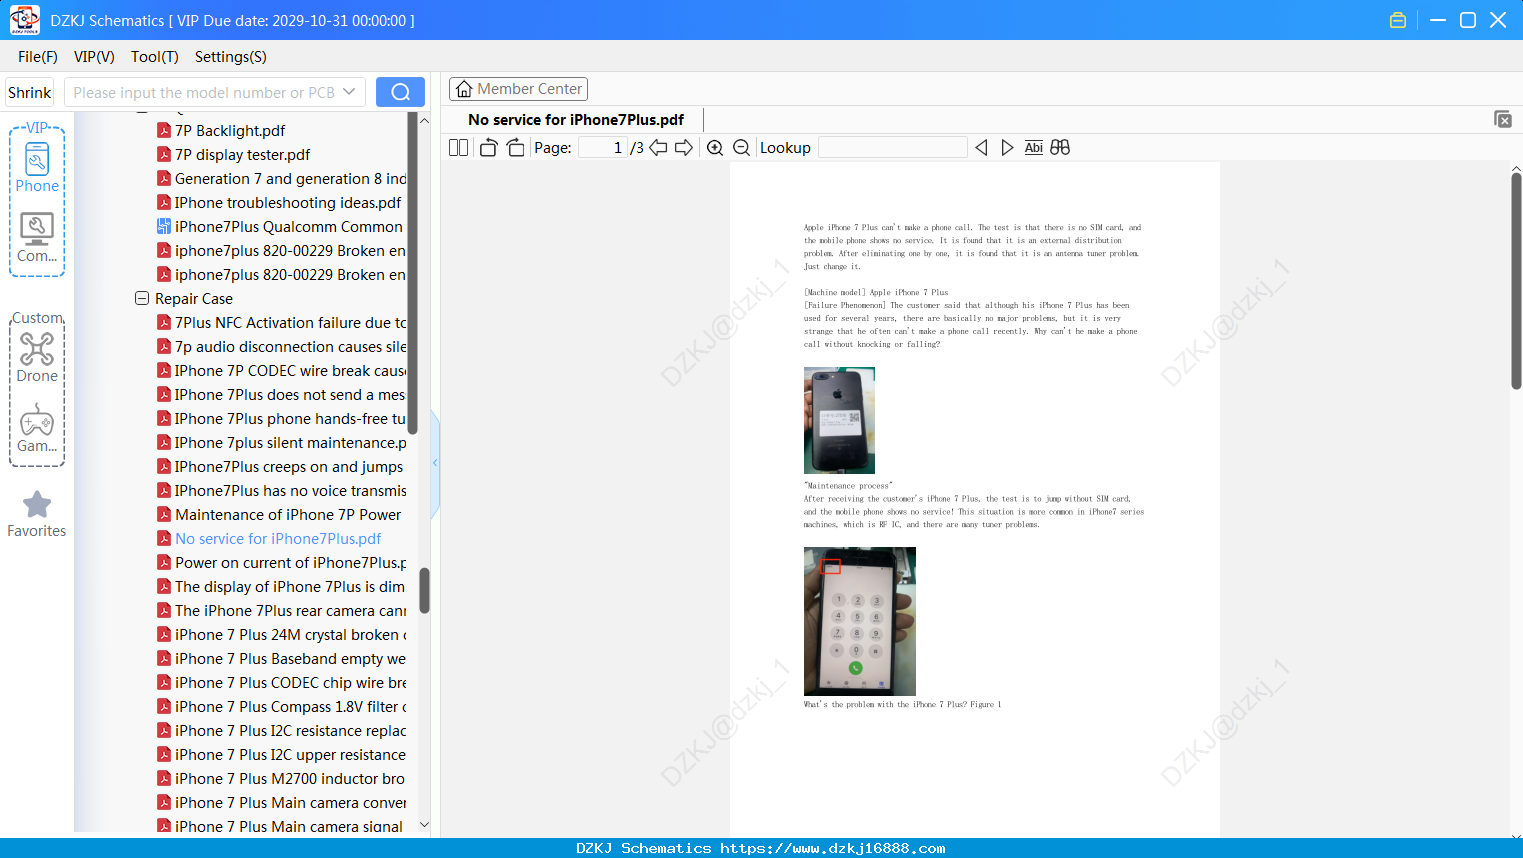Open the Game console category

pos(37,428)
